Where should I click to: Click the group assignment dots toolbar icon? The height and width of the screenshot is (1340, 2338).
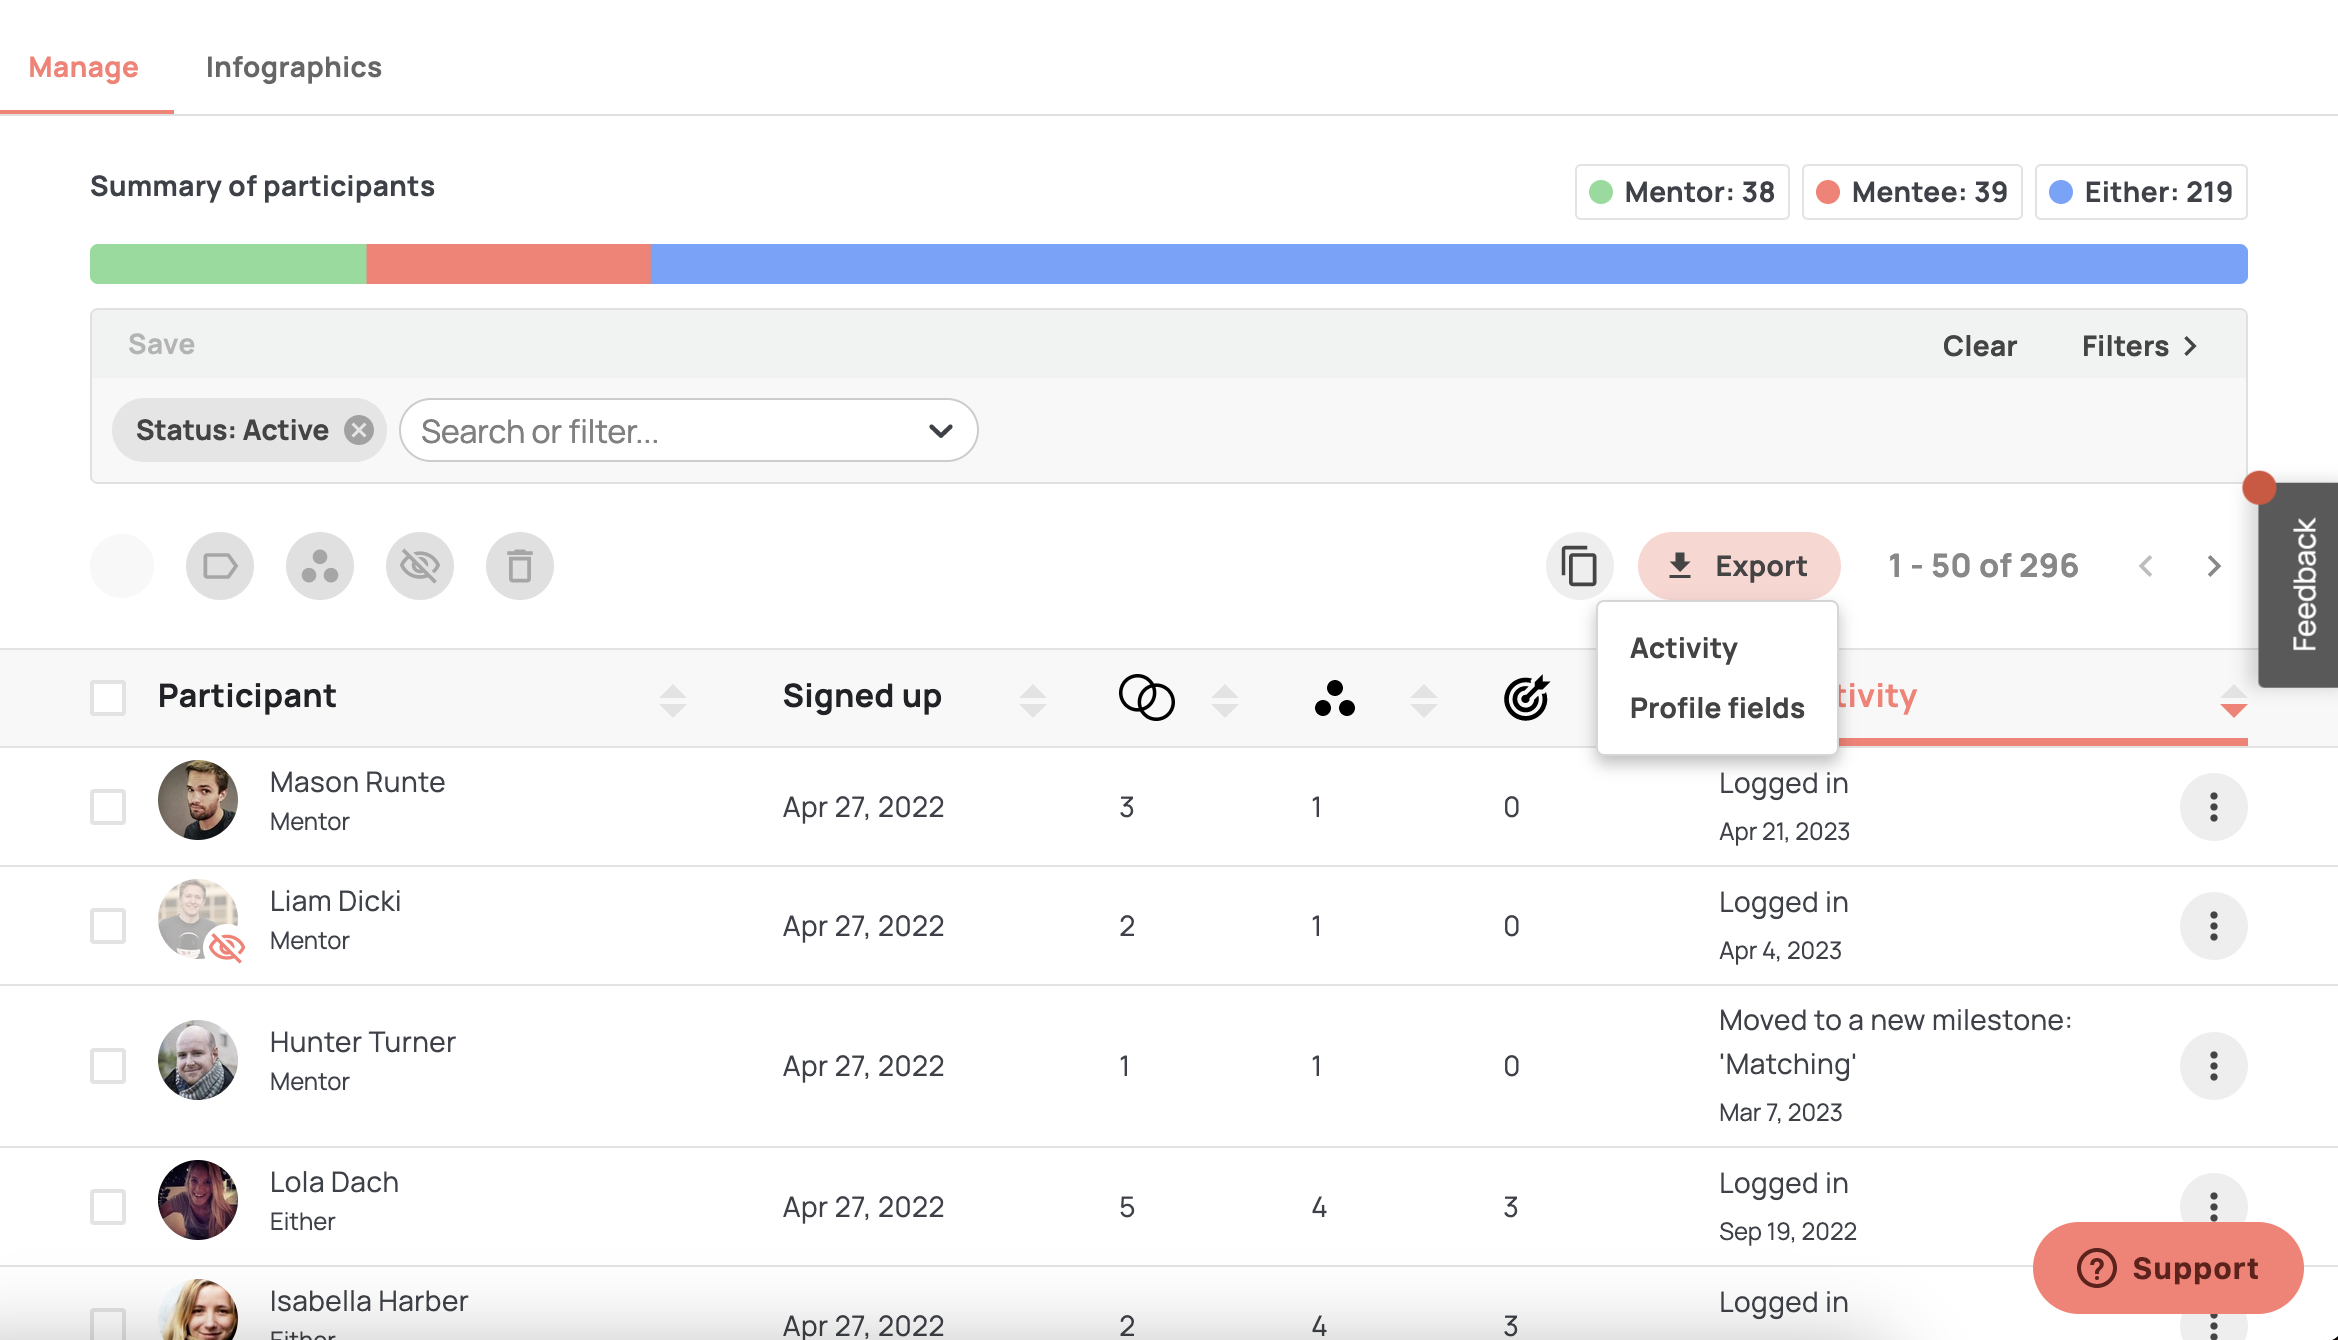[x=320, y=566]
